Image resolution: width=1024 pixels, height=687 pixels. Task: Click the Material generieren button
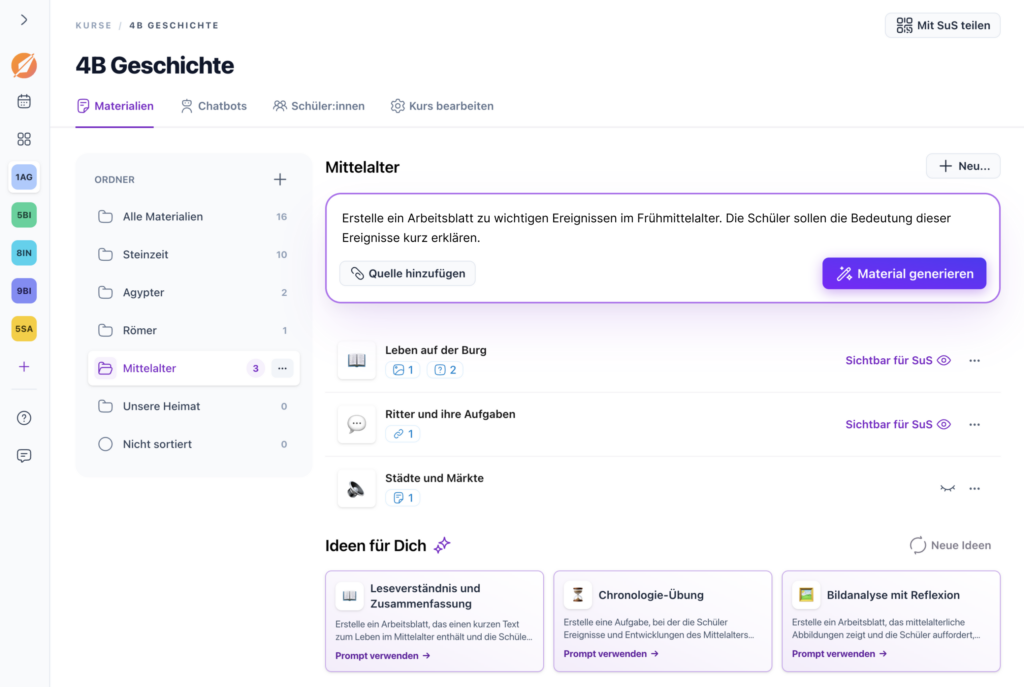click(x=904, y=274)
